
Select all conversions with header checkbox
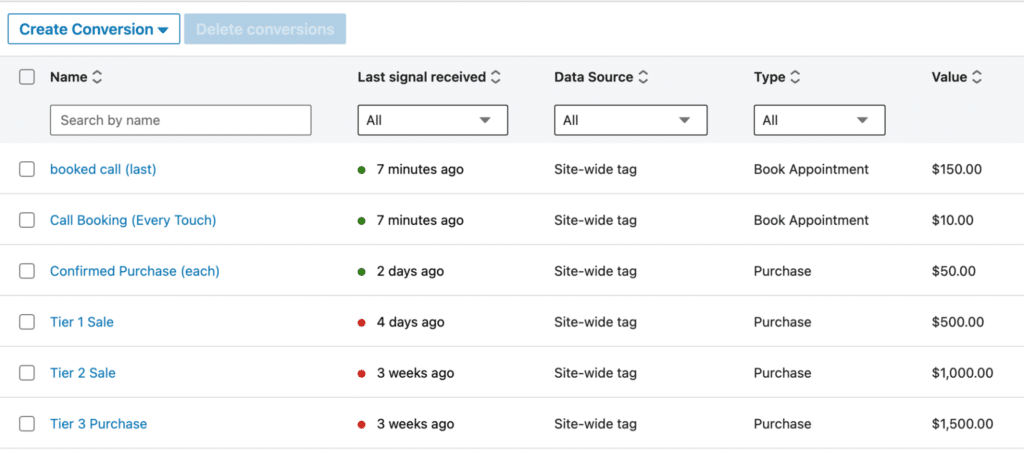click(27, 77)
